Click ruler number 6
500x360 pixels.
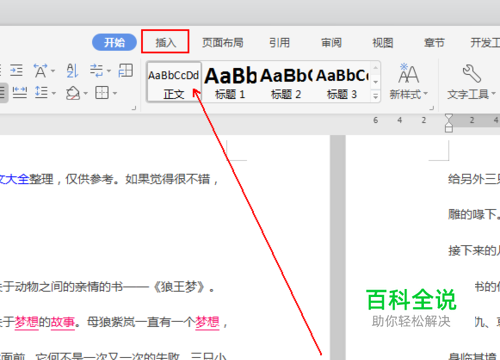[x=376, y=120]
